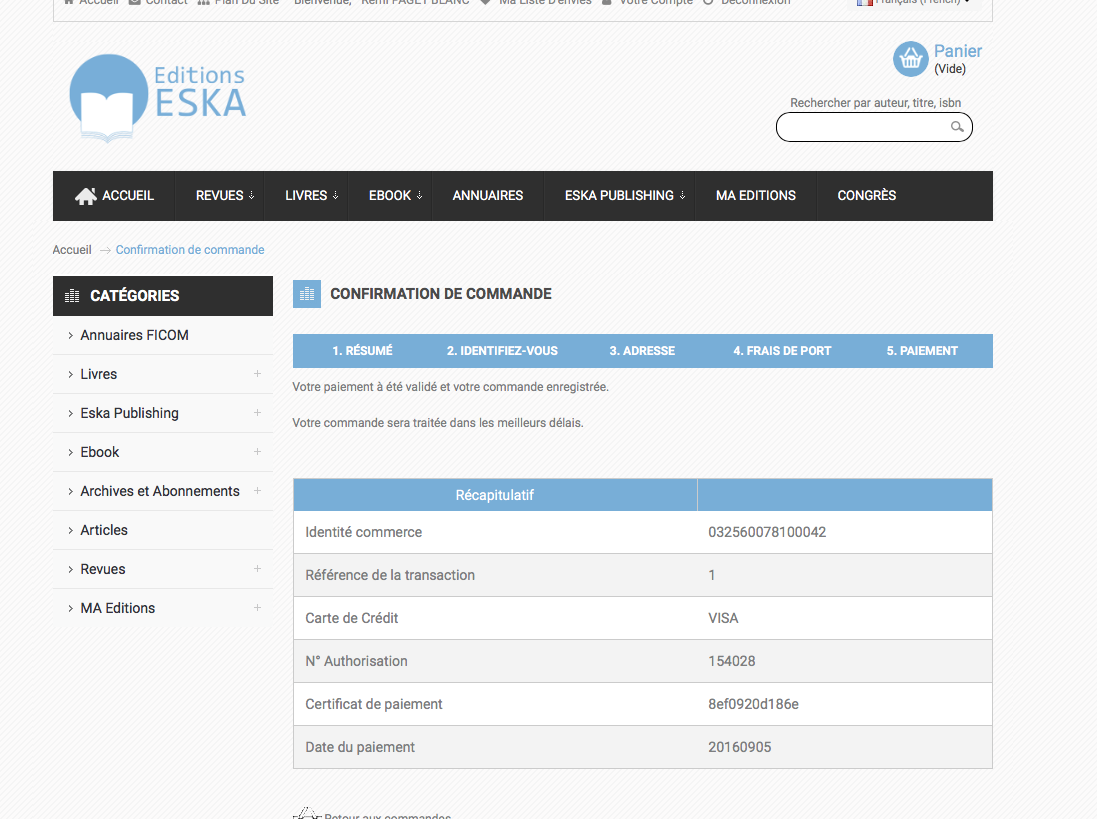Click the Récapitulatif table header
Image resolution: width=1097 pixels, height=819 pixels.
point(495,495)
